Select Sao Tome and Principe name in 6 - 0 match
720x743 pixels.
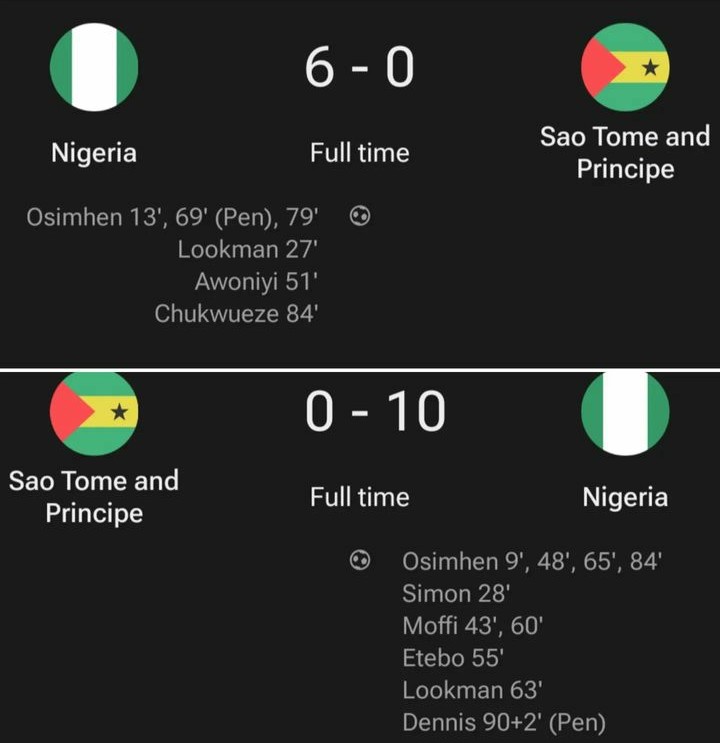[x=625, y=152]
